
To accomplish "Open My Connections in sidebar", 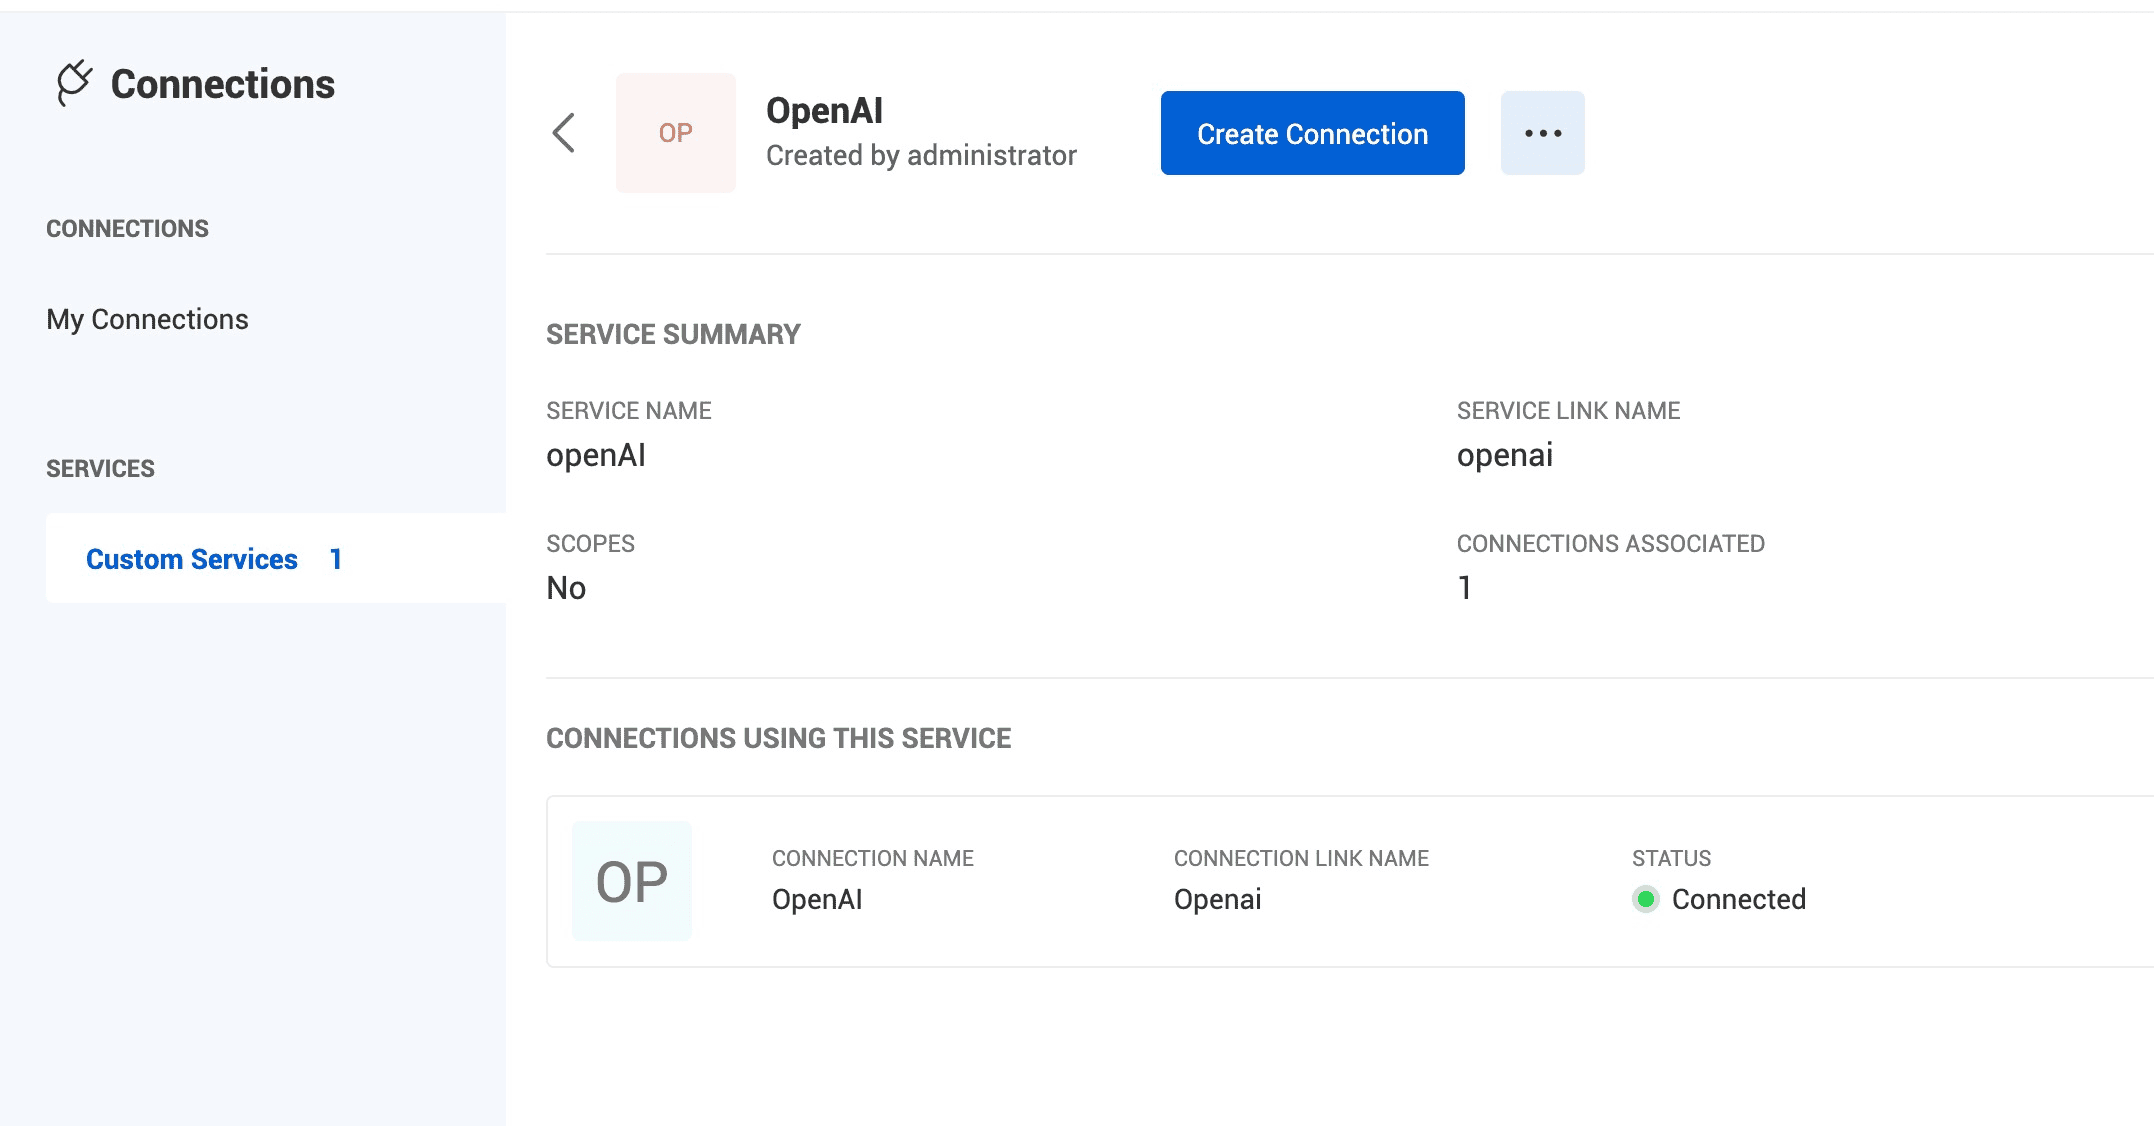I will 147,319.
